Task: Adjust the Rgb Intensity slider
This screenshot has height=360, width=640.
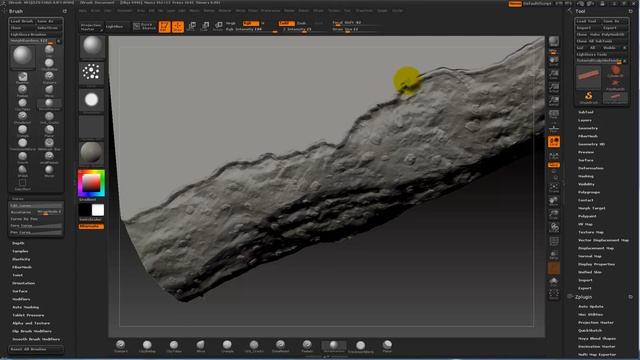Action: coord(251,29)
